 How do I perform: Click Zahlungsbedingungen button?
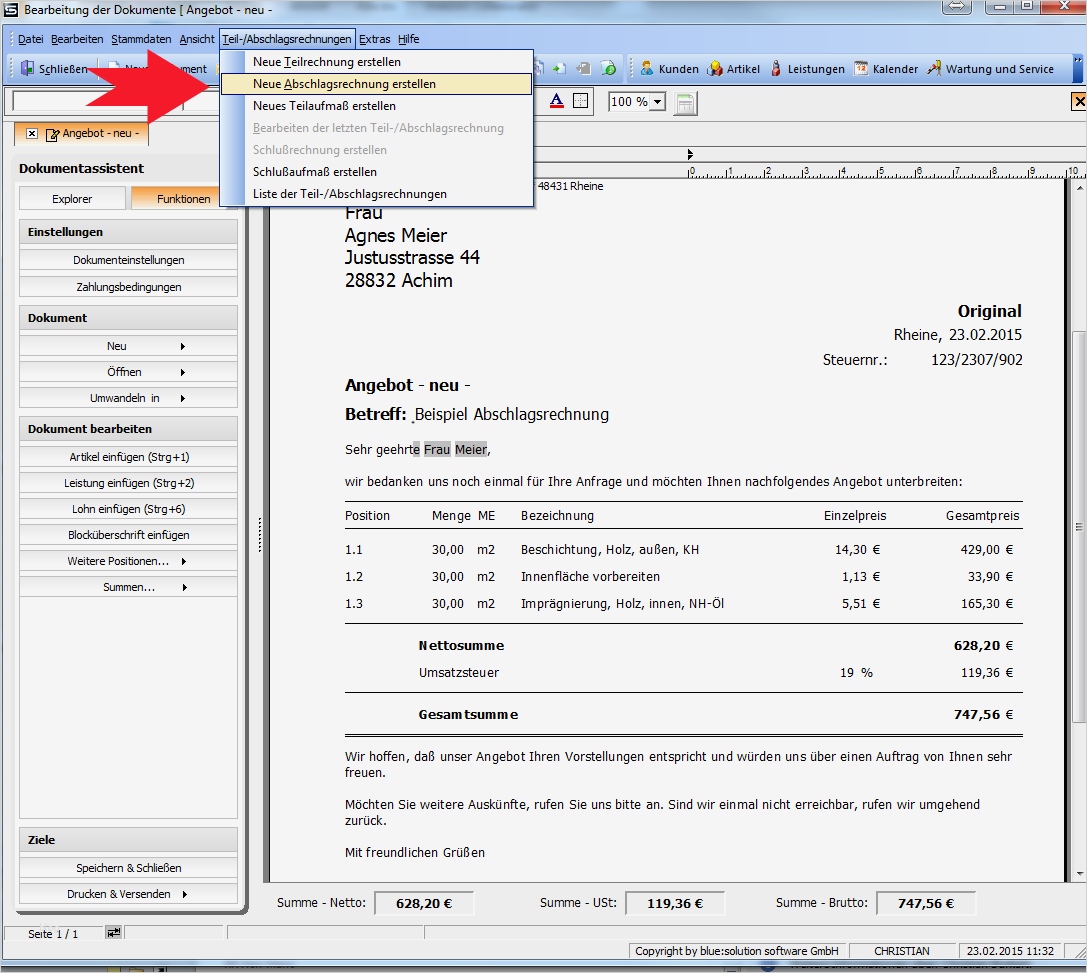128,287
